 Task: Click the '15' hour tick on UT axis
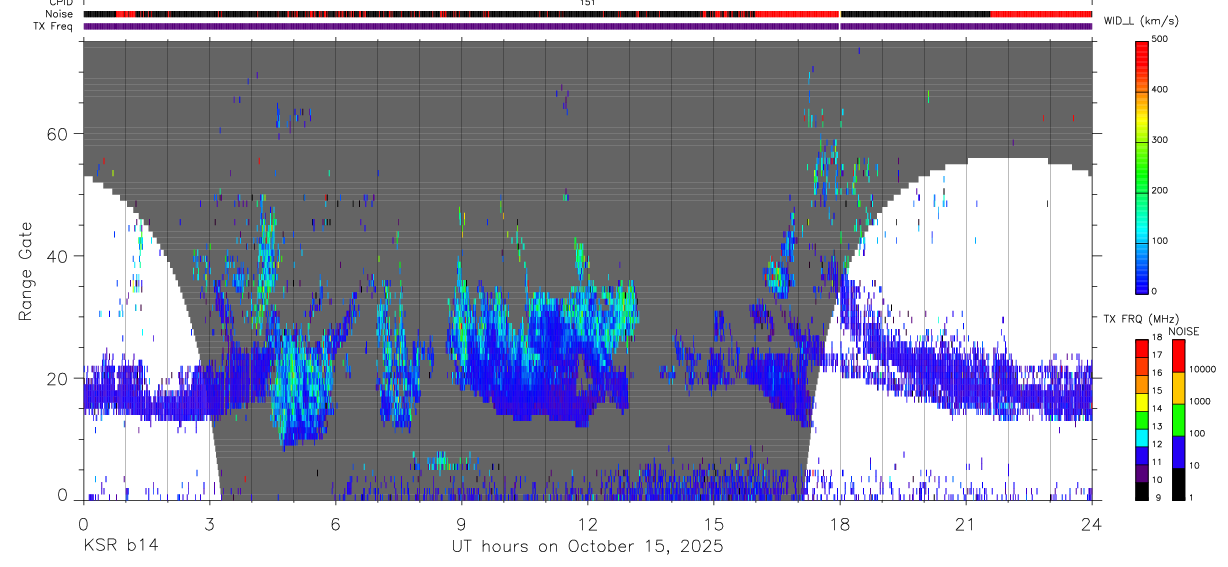[x=713, y=523]
